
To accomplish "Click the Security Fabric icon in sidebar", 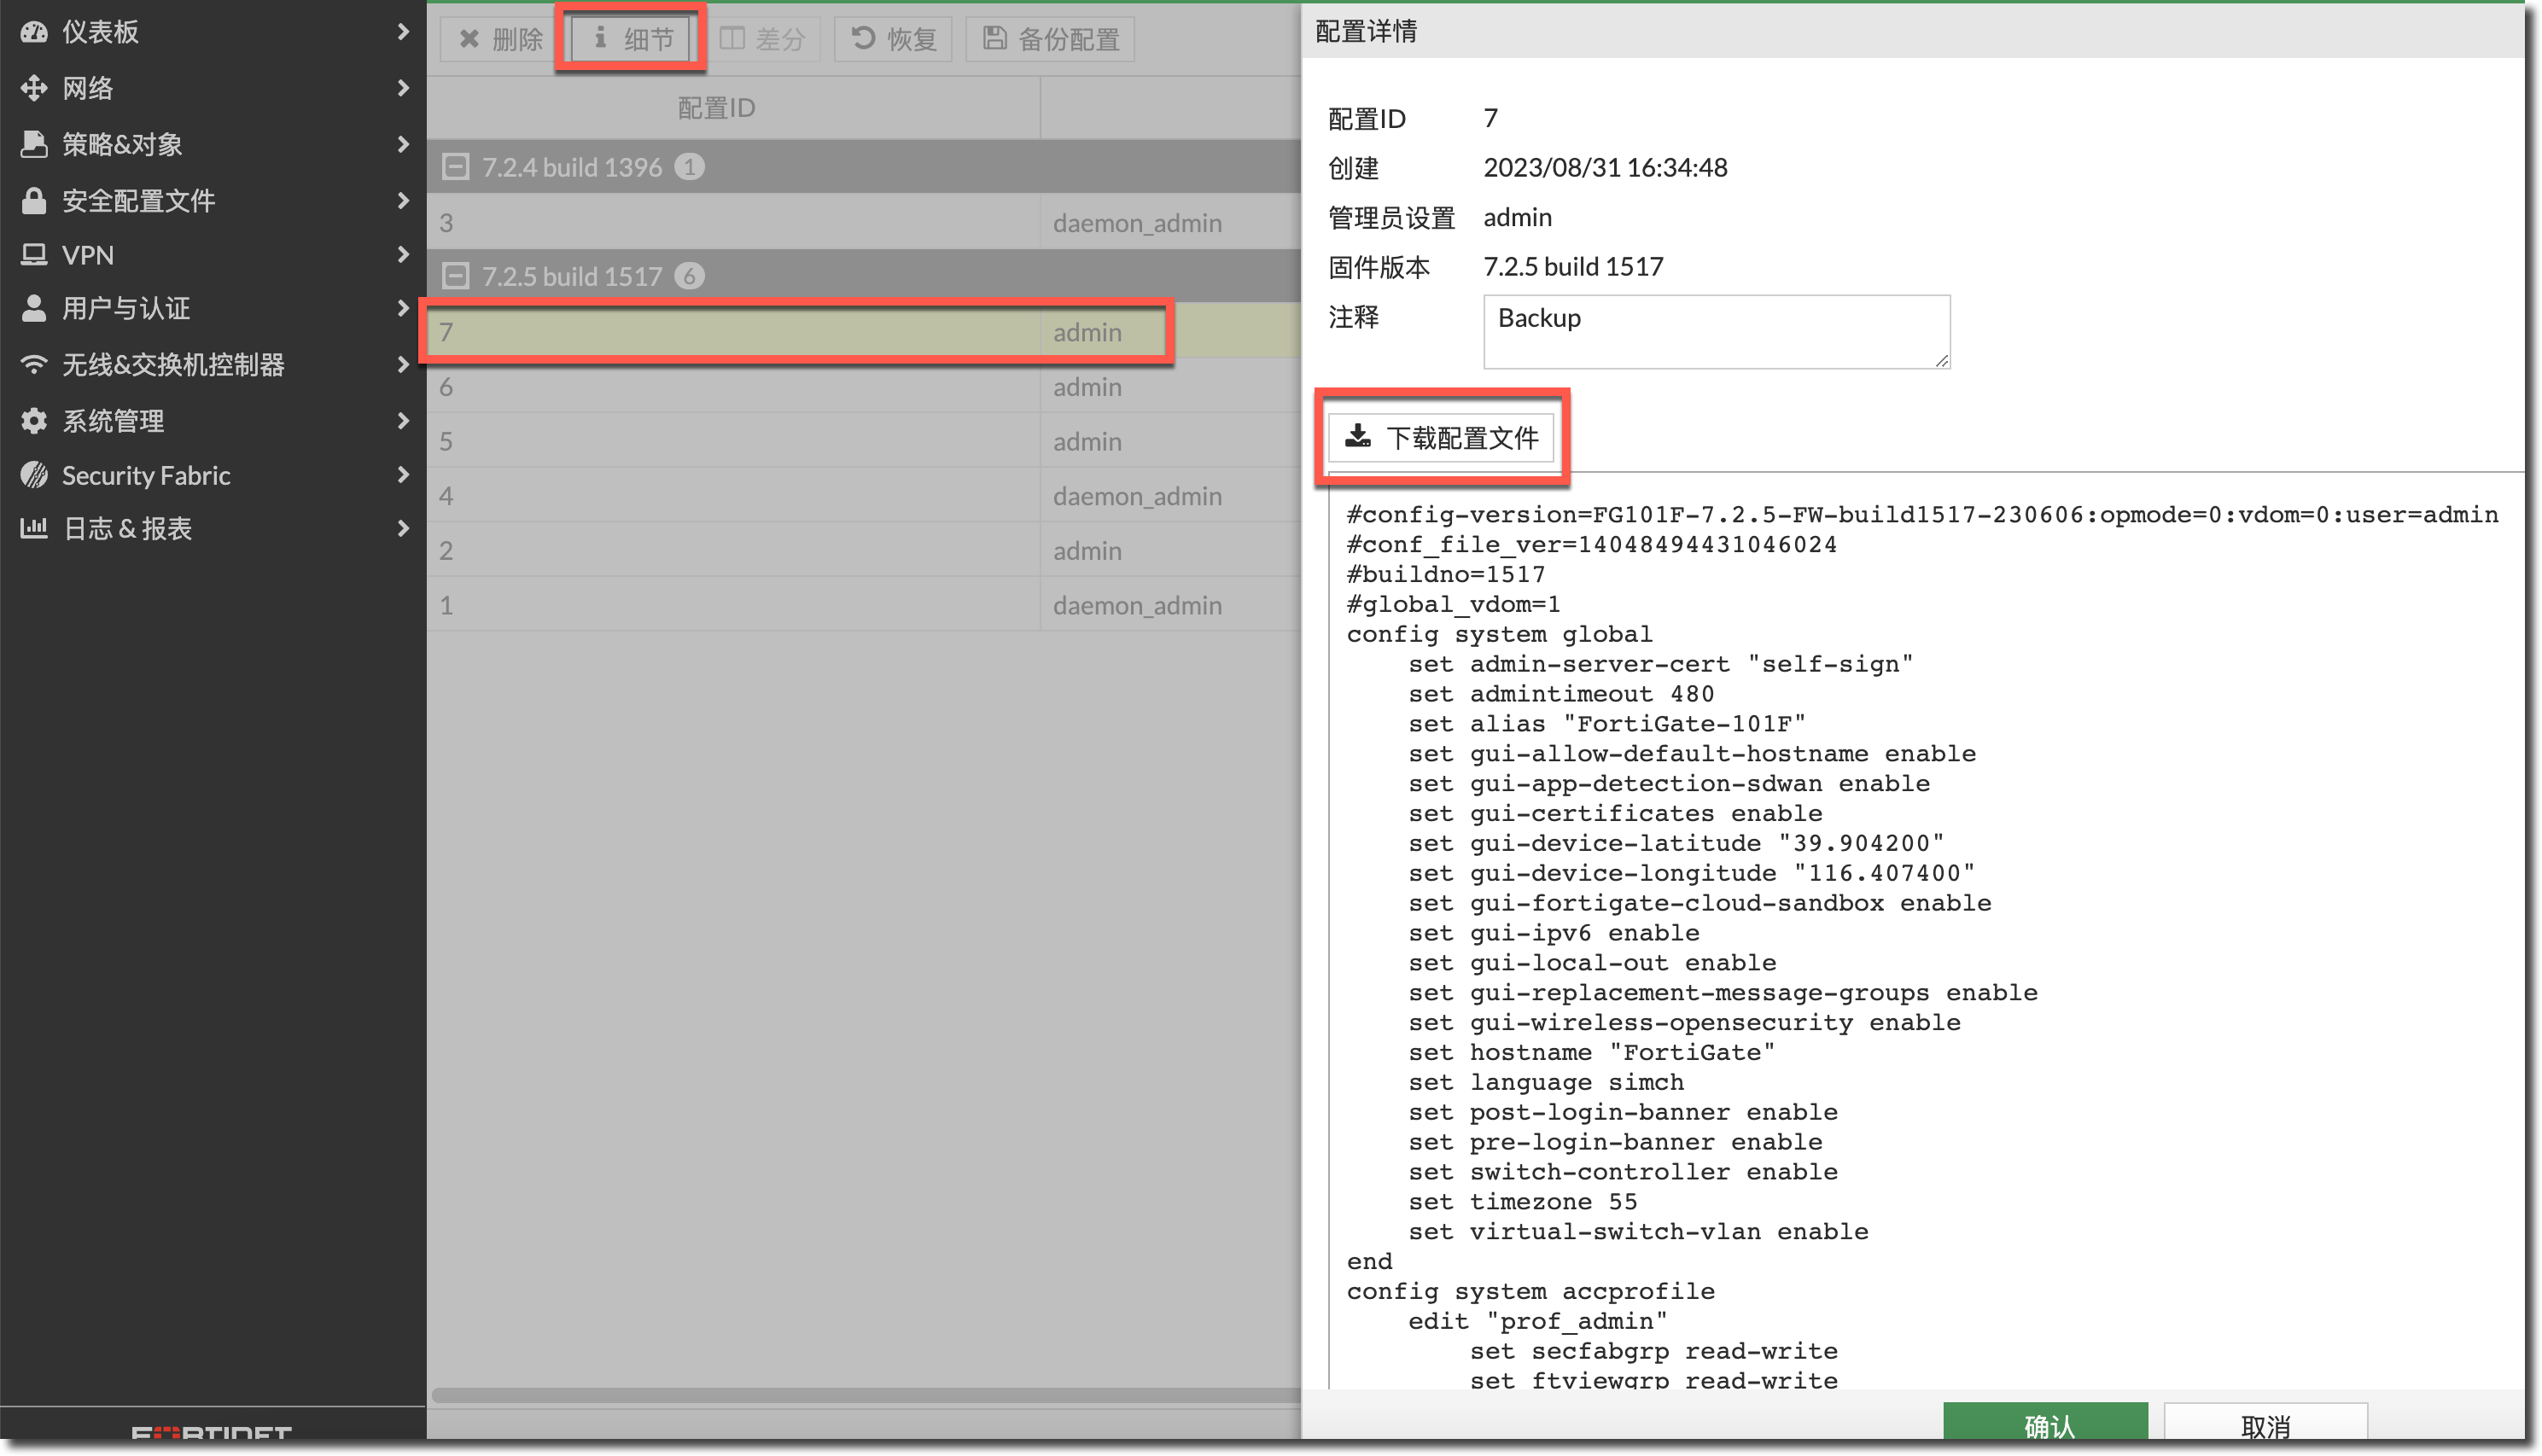I will pos(34,475).
